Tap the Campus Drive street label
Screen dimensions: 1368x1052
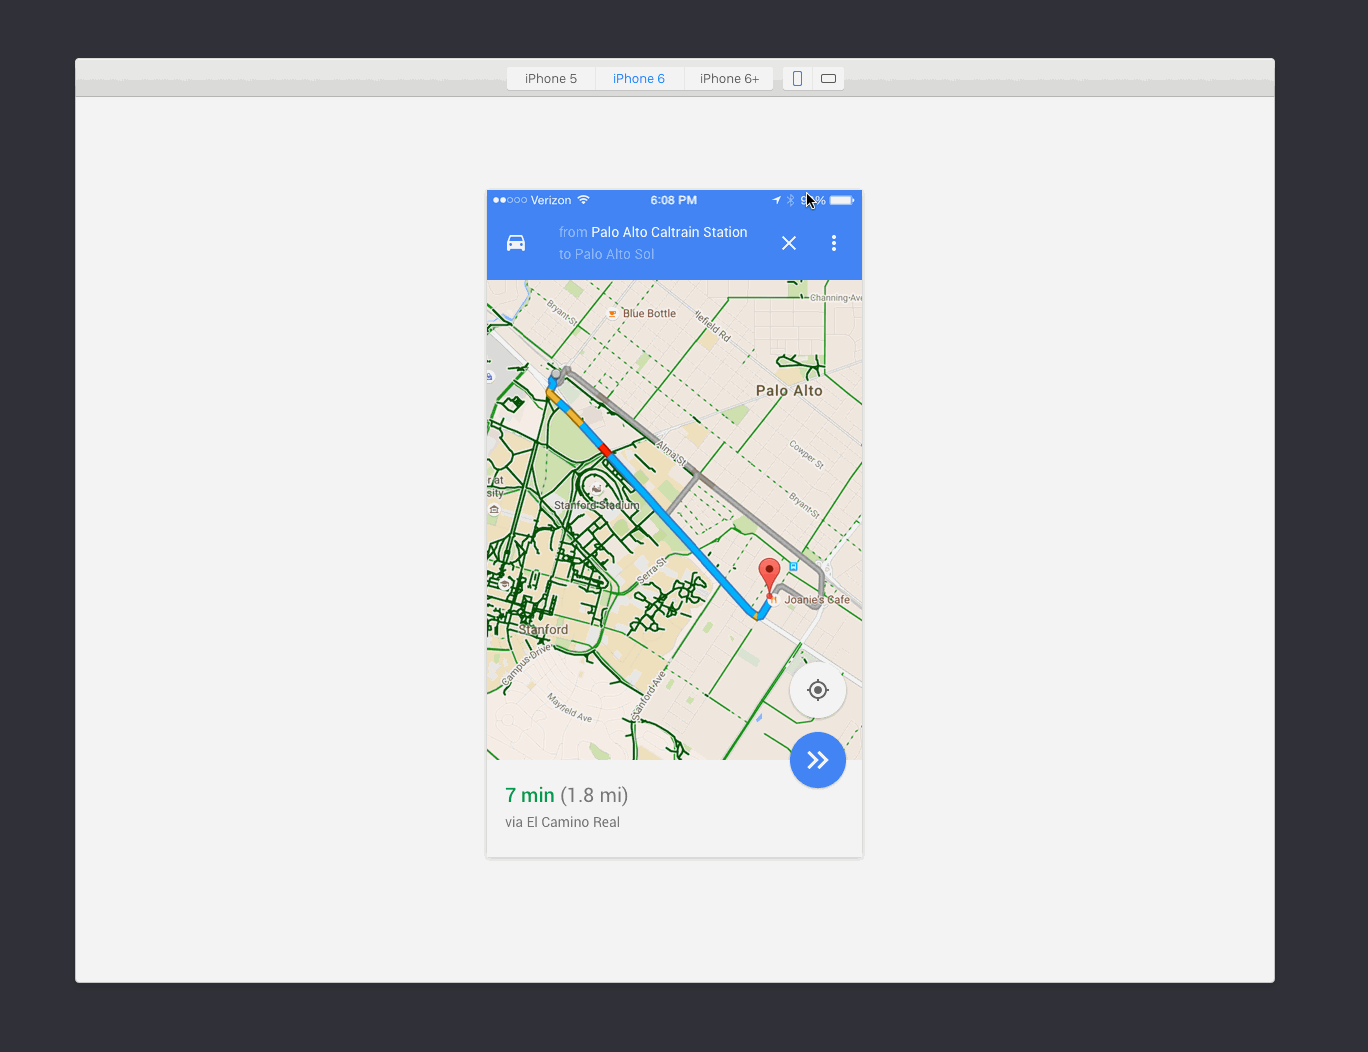coord(526,665)
